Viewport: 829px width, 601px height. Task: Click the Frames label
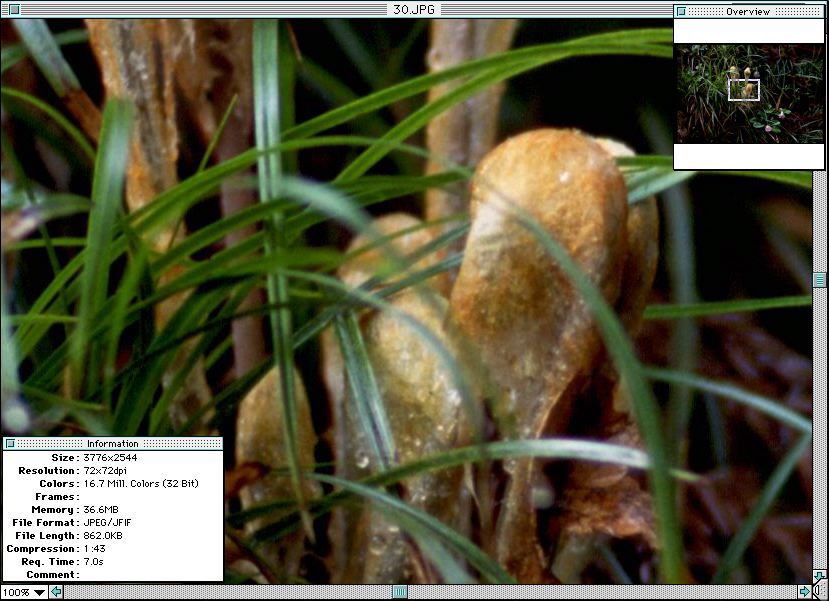[57, 497]
